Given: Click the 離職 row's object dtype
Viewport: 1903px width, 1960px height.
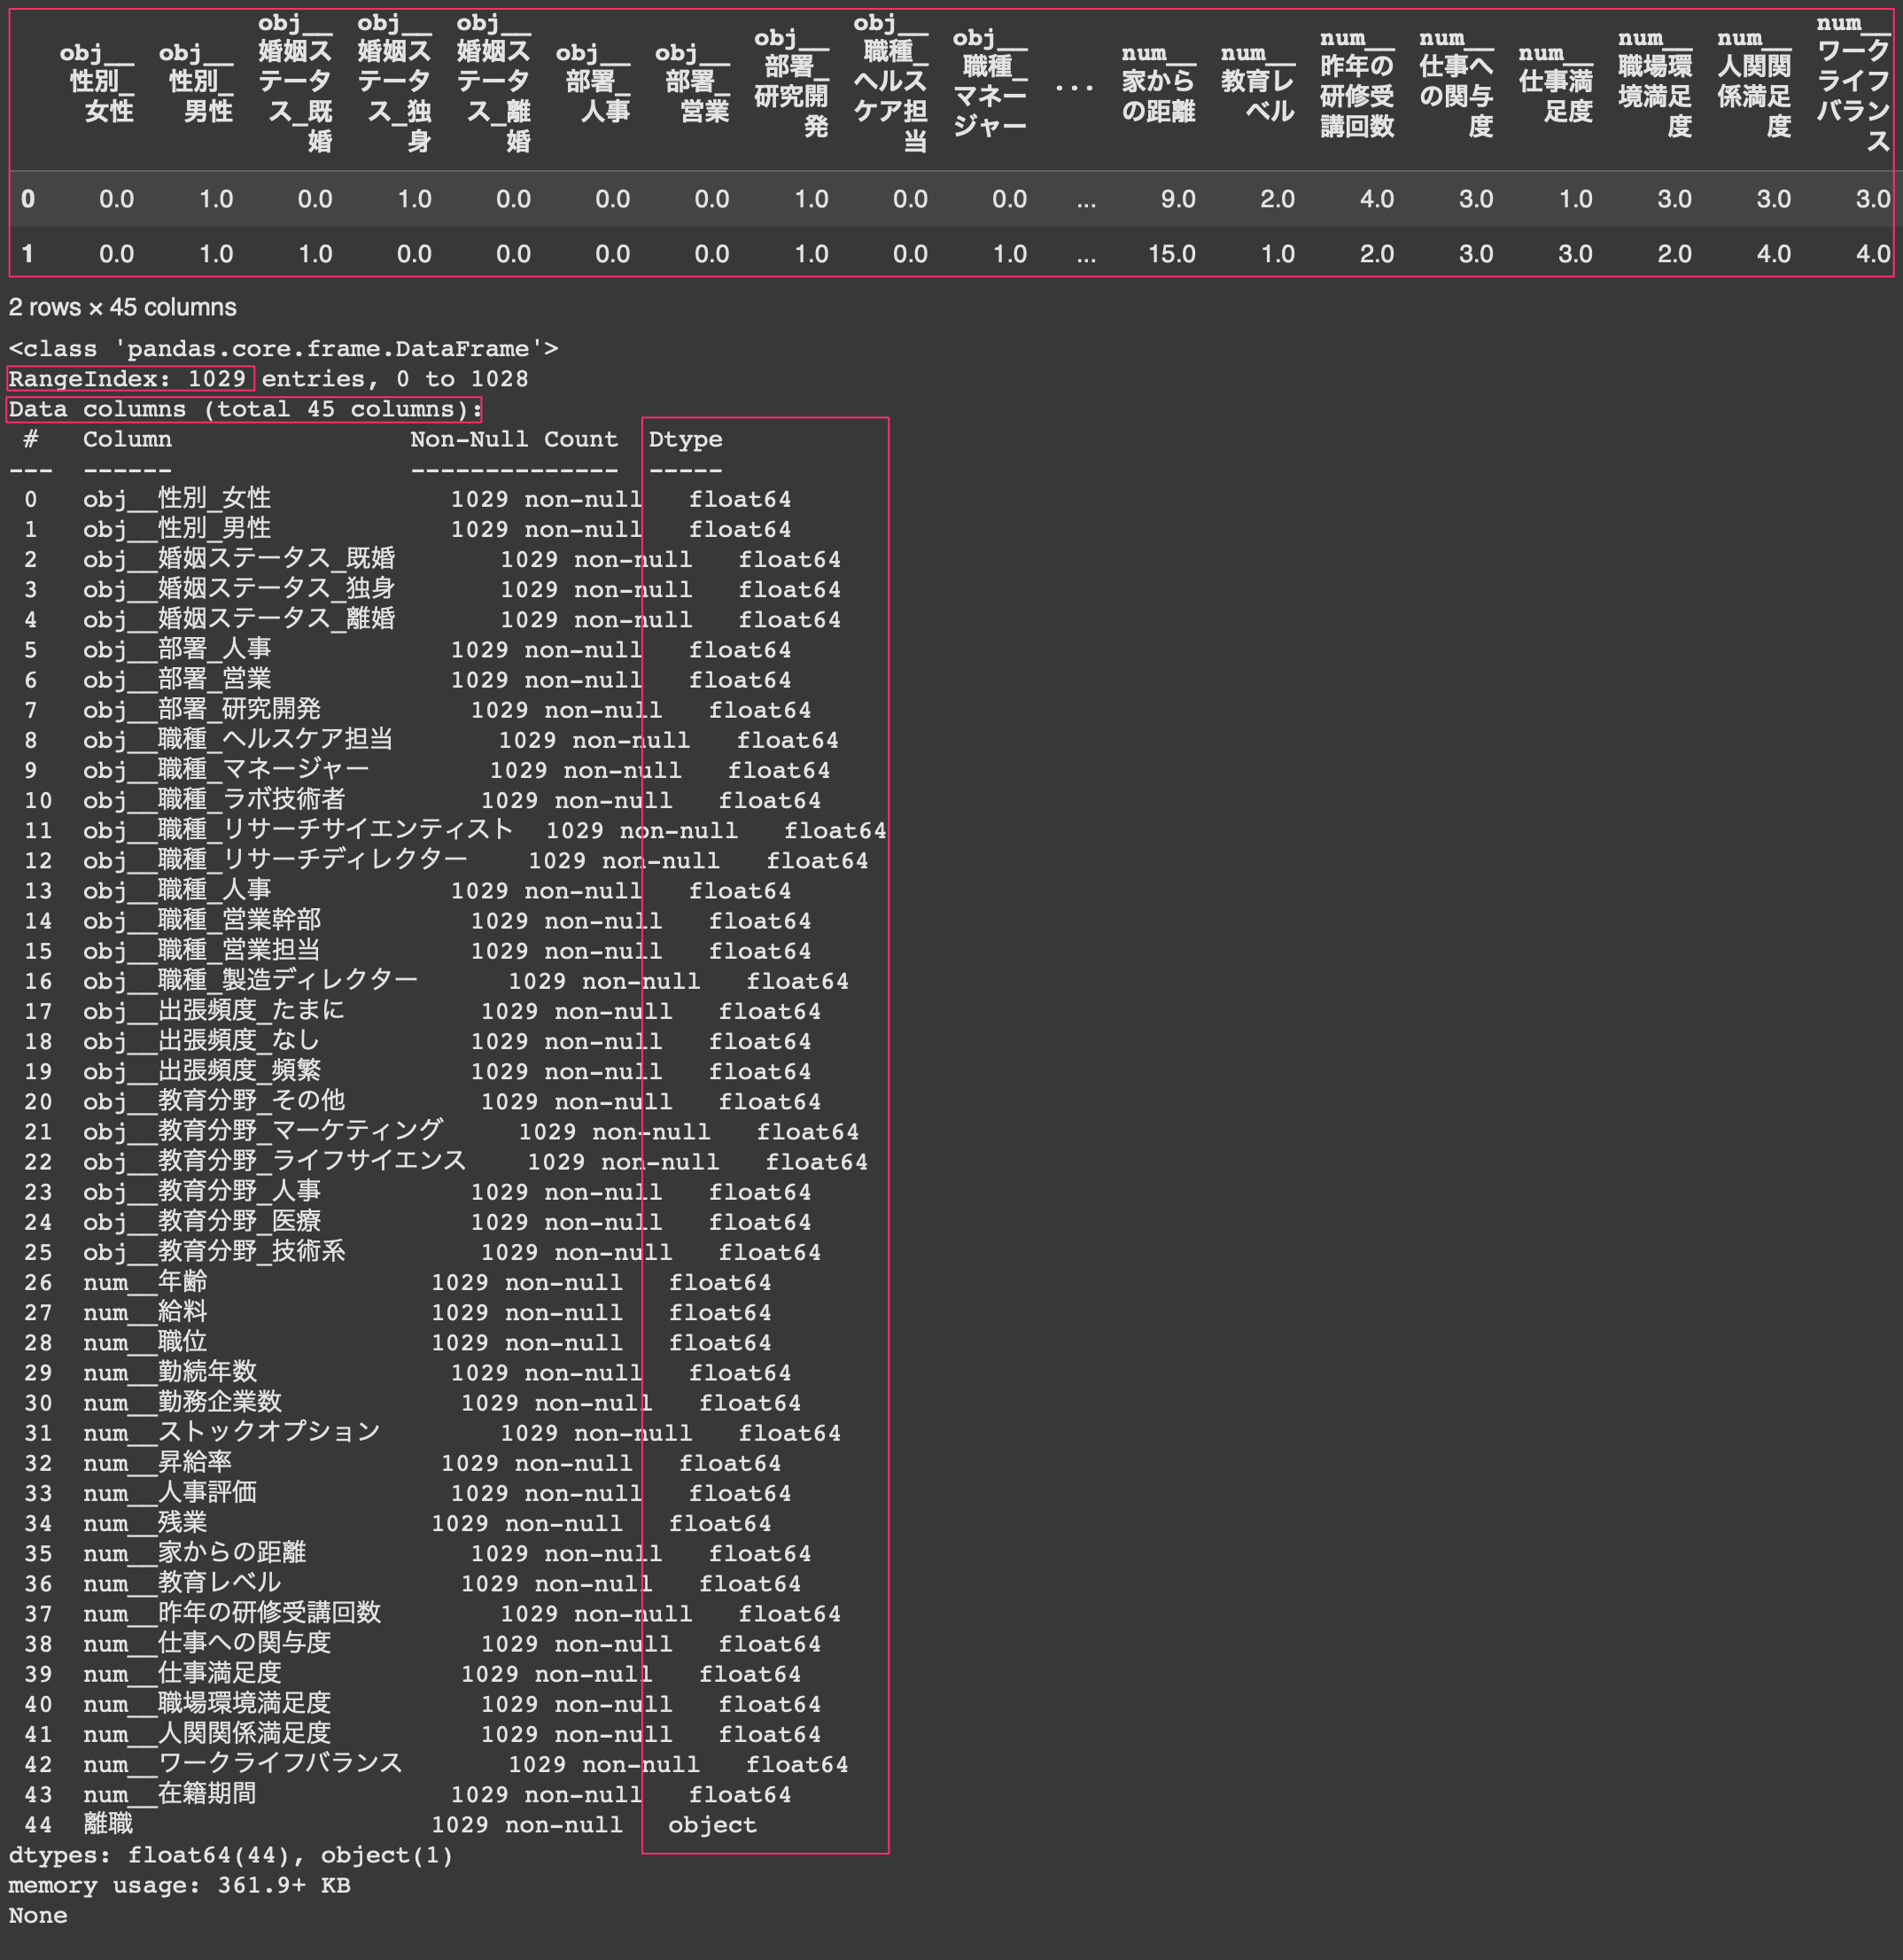Looking at the screenshot, I should [x=712, y=1825].
